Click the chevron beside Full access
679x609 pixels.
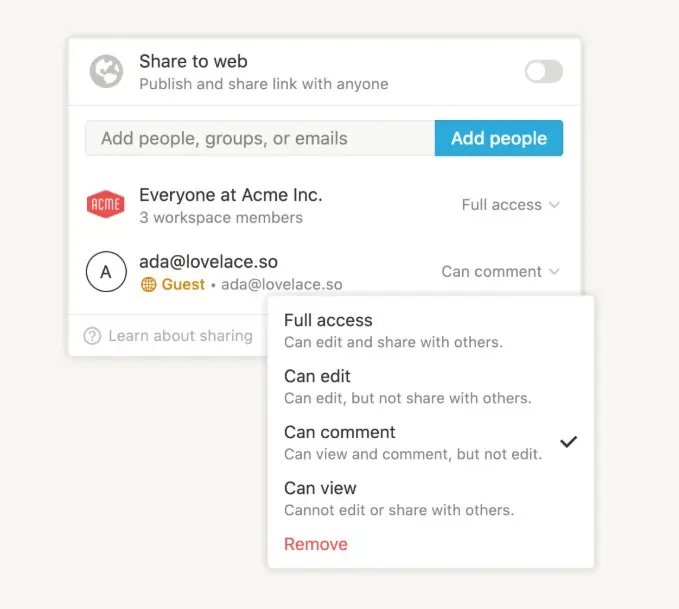click(554, 204)
